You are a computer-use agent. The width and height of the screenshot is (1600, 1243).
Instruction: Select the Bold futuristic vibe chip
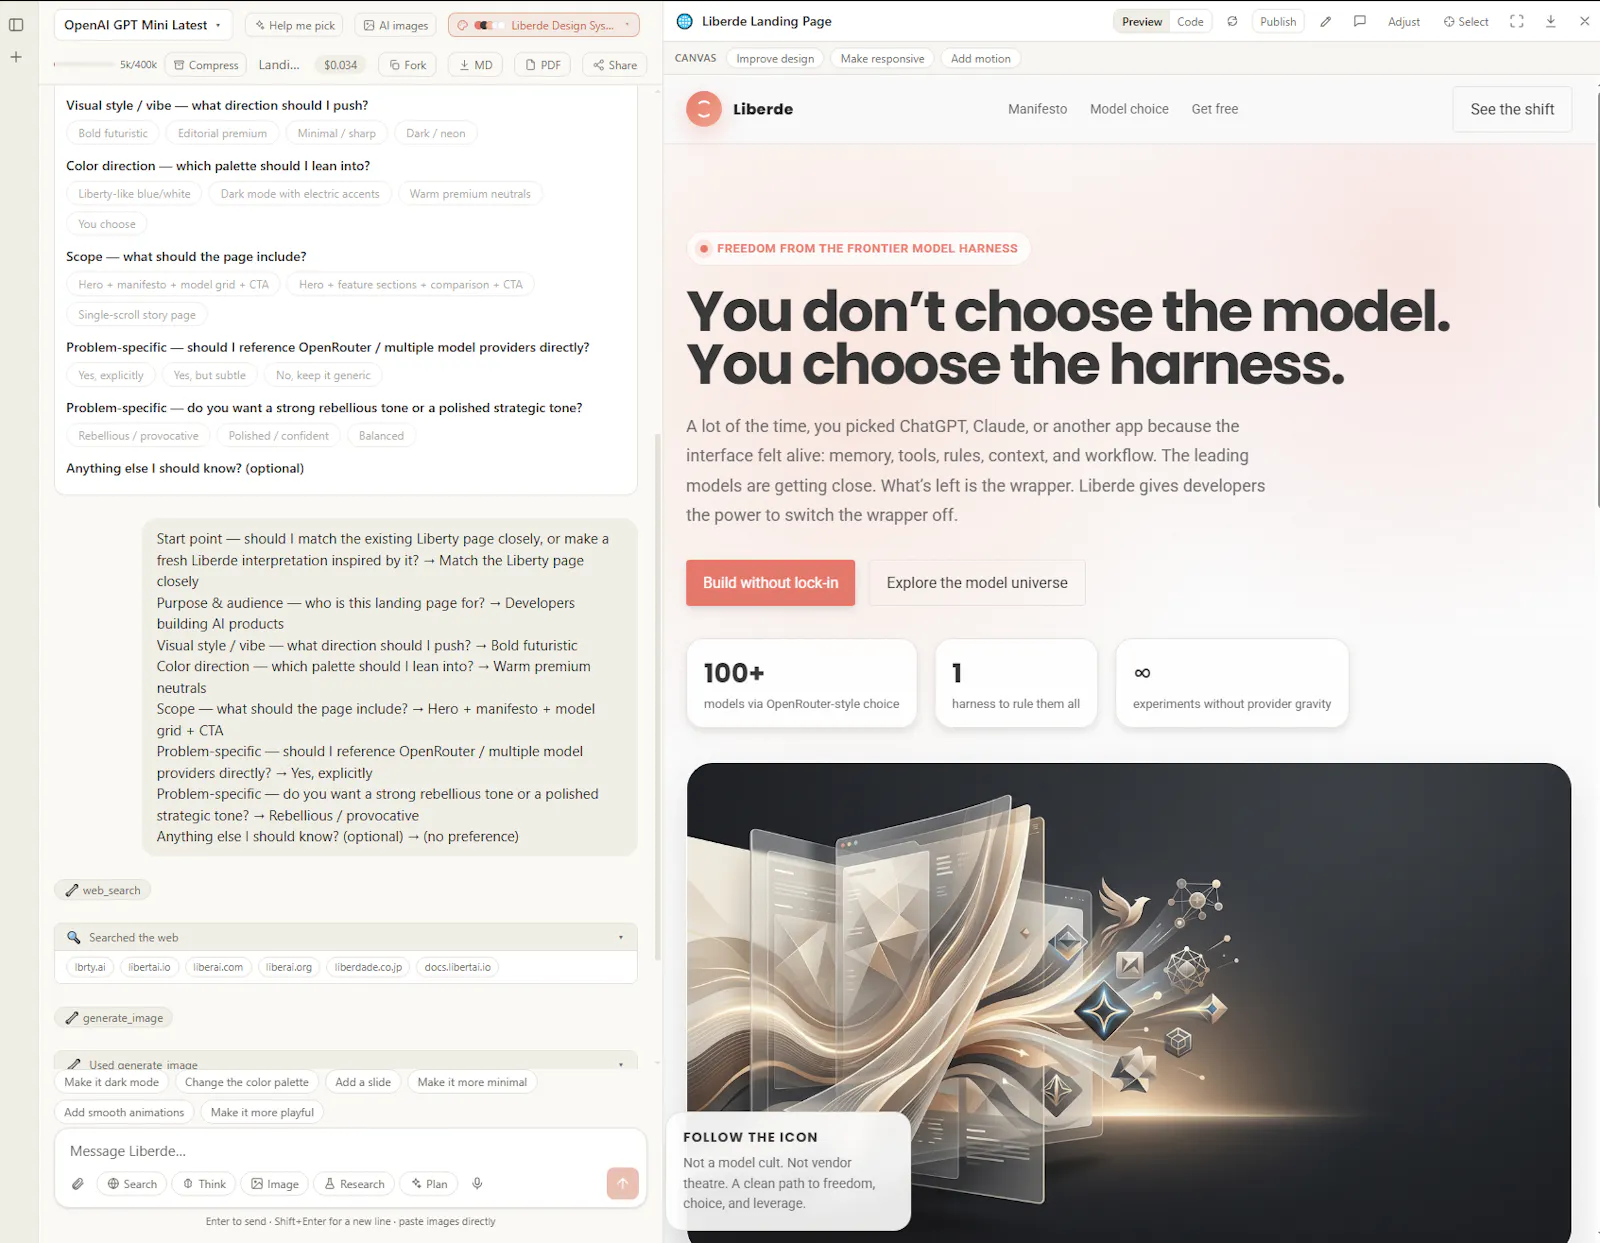[113, 133]
